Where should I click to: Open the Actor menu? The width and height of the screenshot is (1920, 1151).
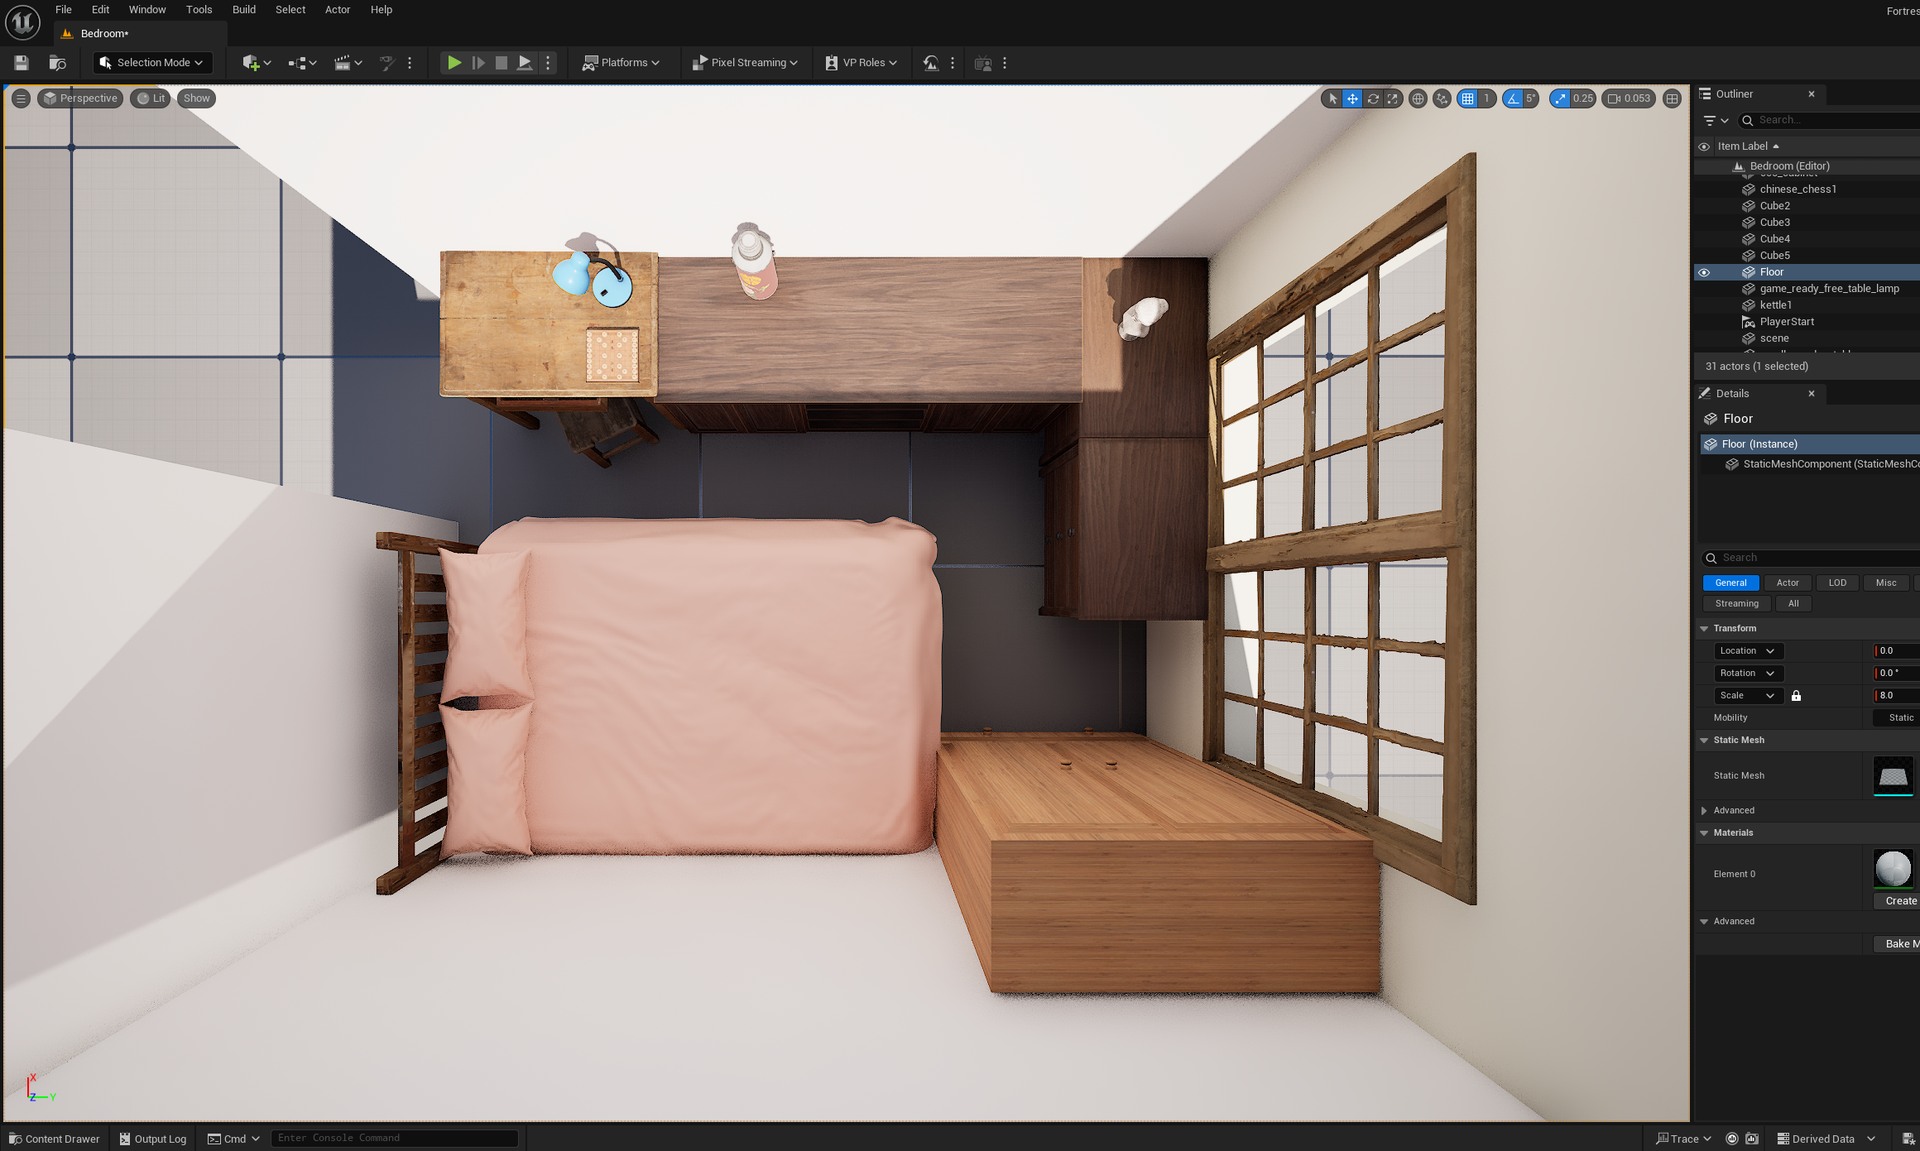[x=338, y=10]
